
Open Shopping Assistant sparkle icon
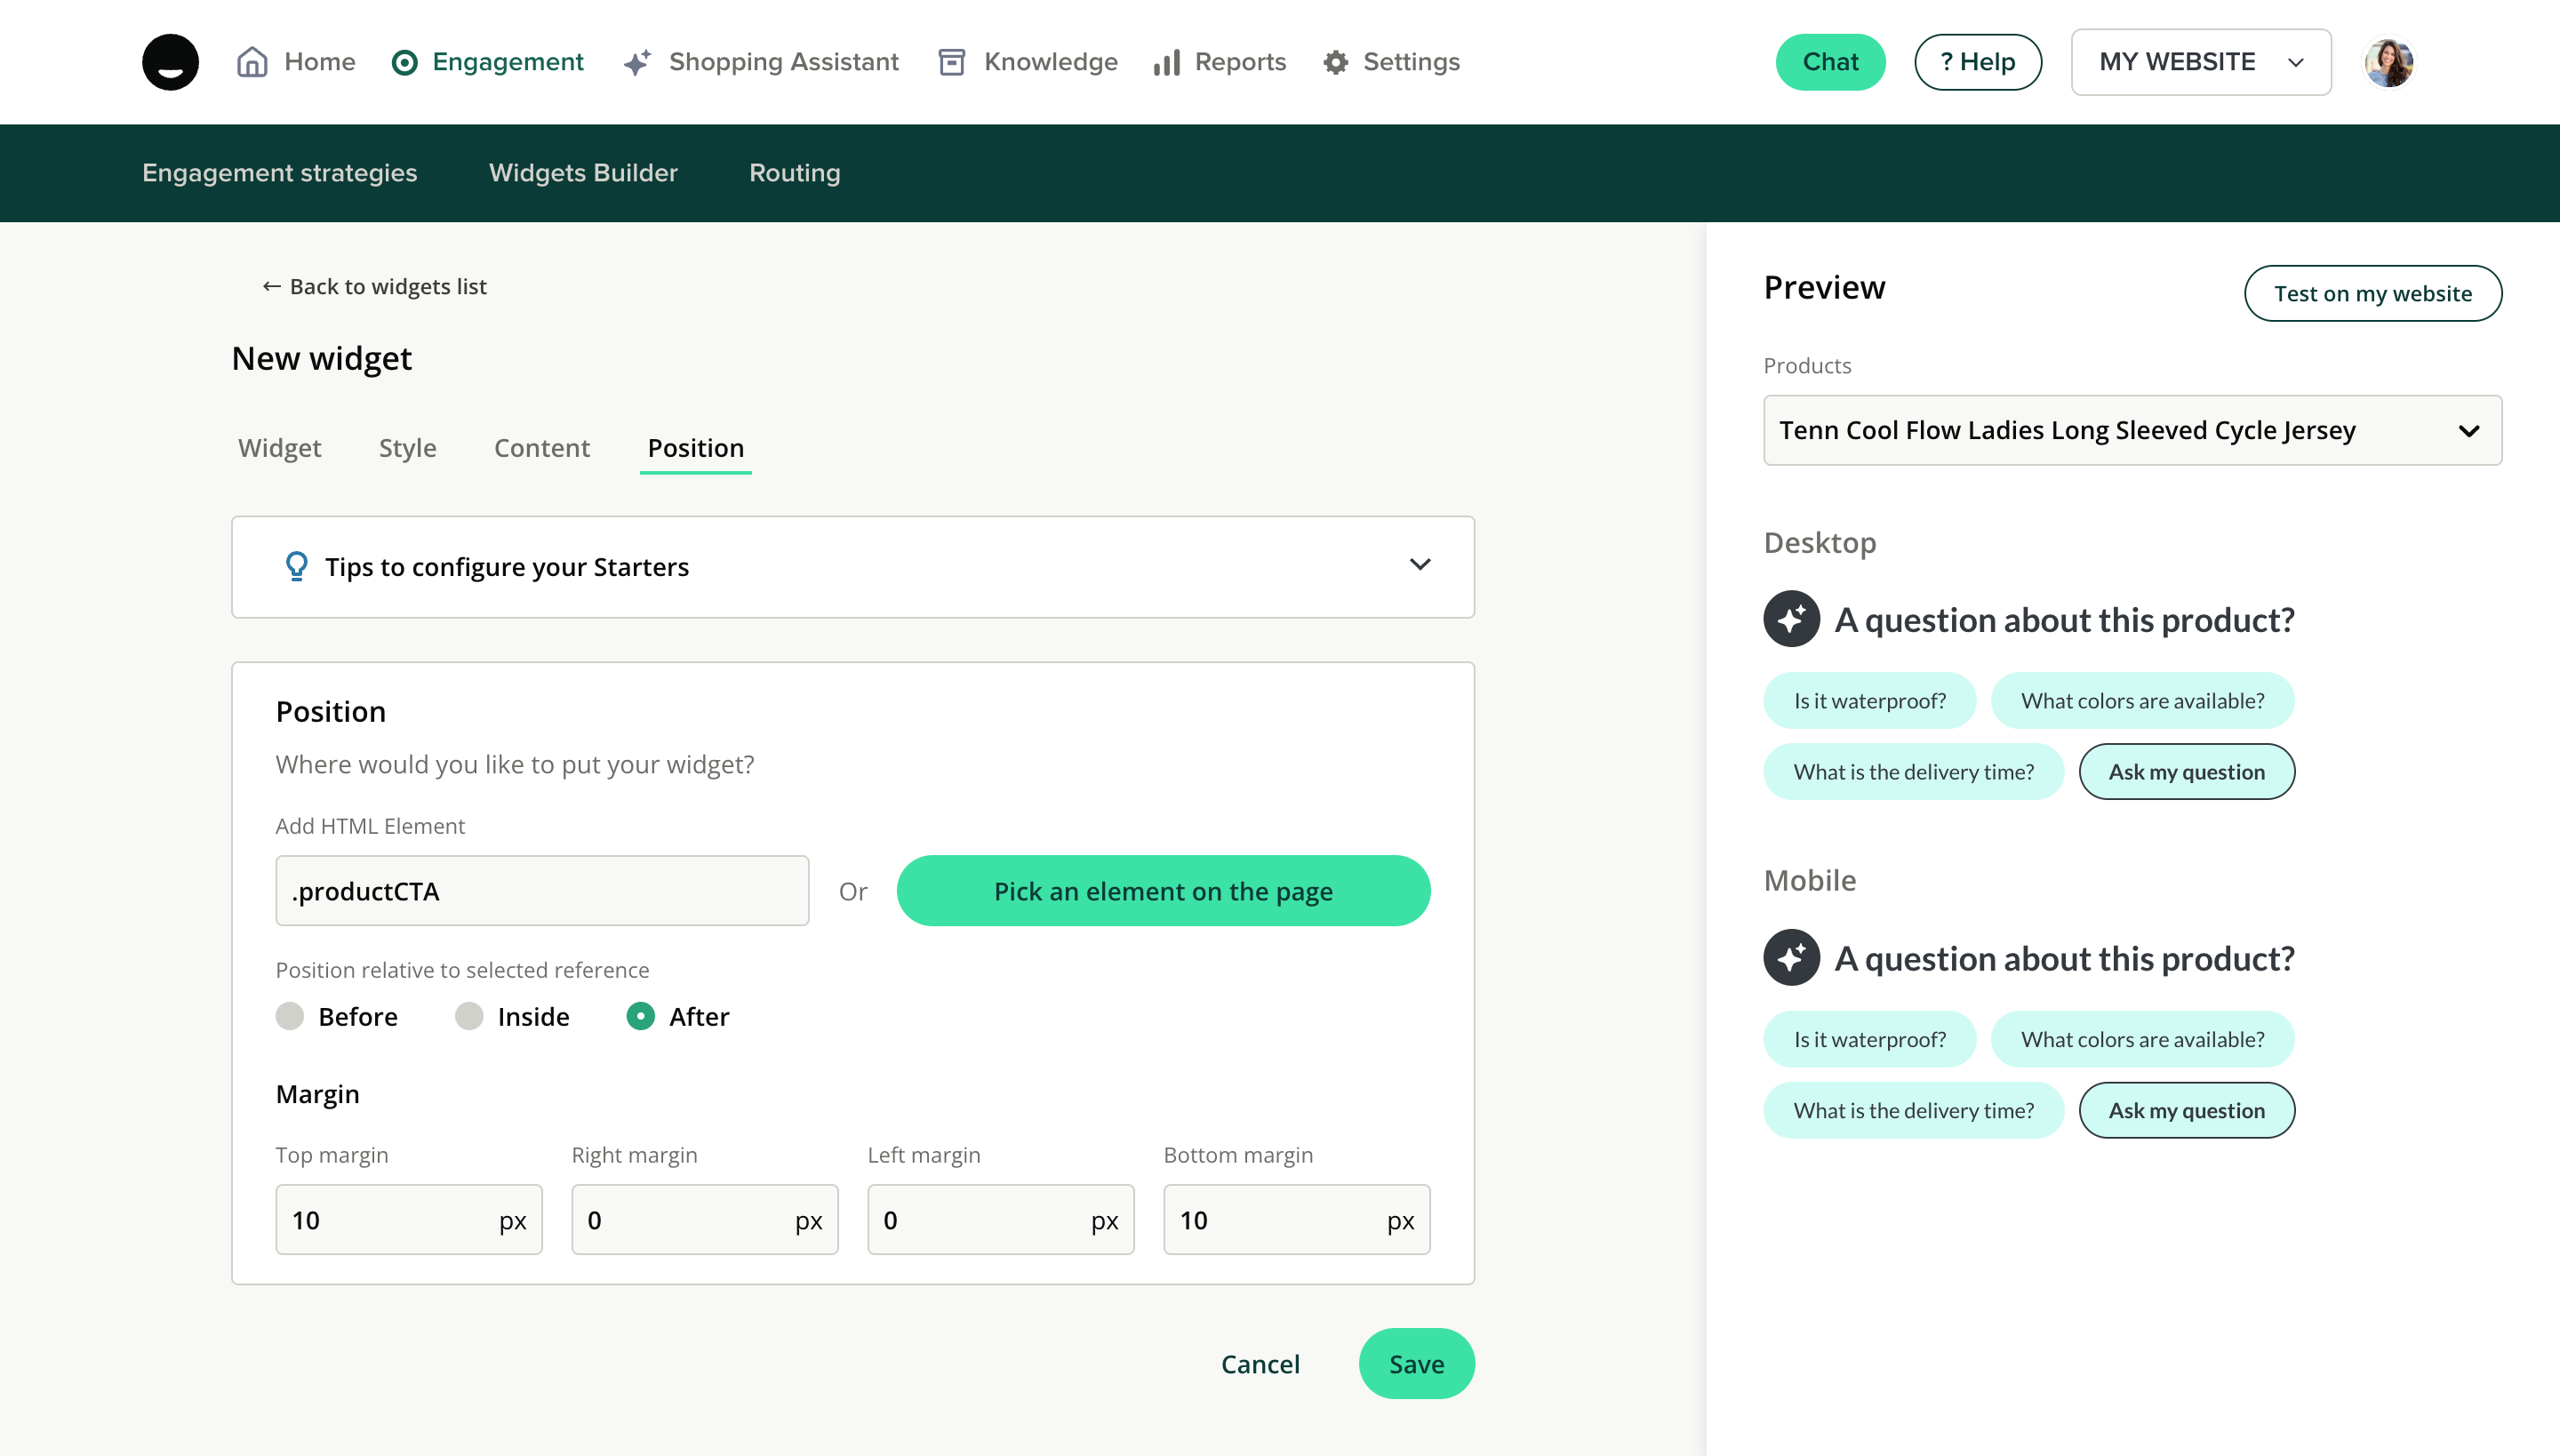click(637, 62)
